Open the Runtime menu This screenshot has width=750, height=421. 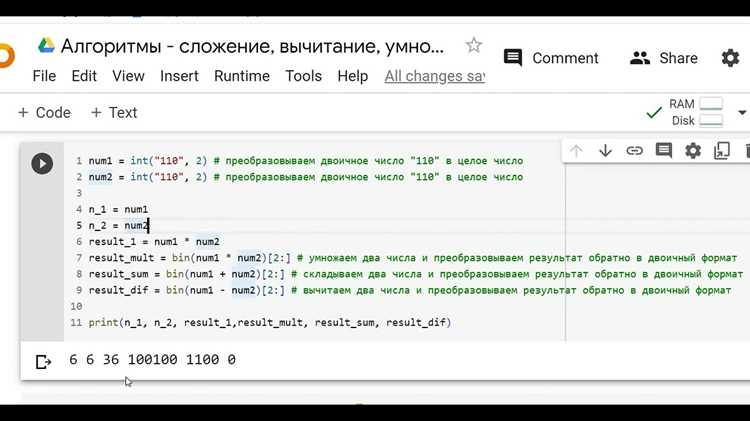click(242, 76)
